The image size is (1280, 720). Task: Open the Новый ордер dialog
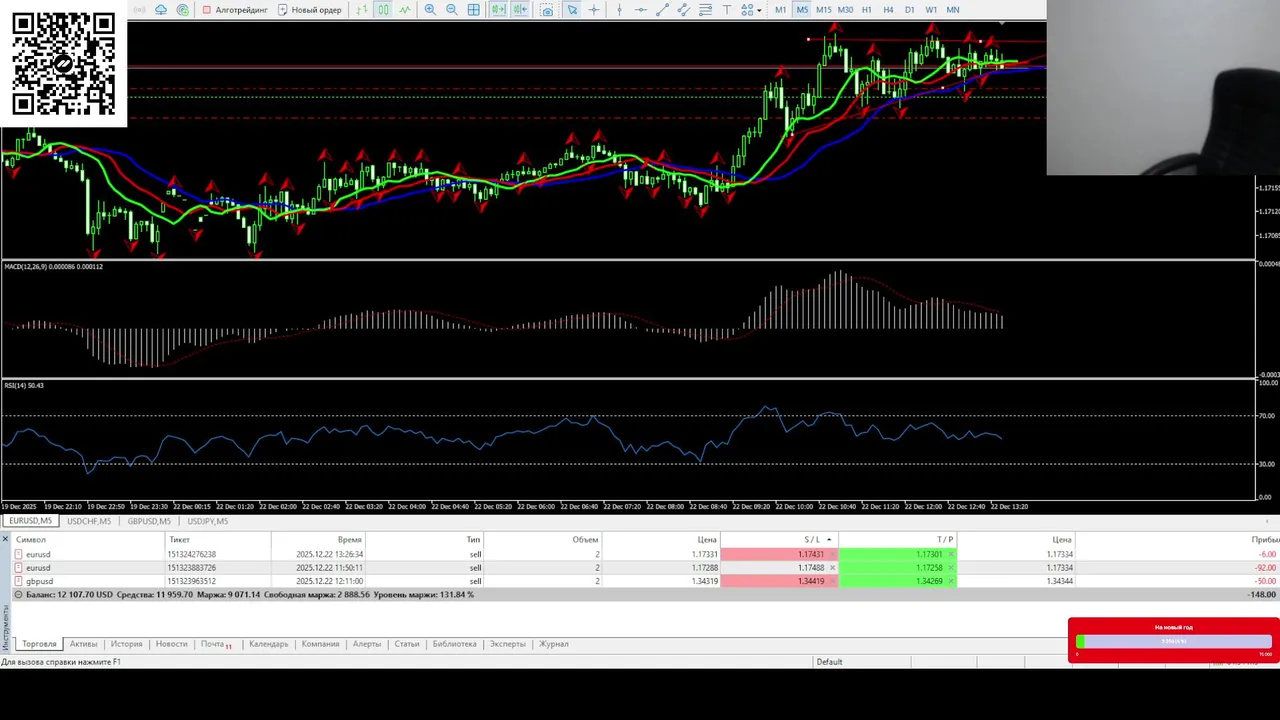(310, 9)
